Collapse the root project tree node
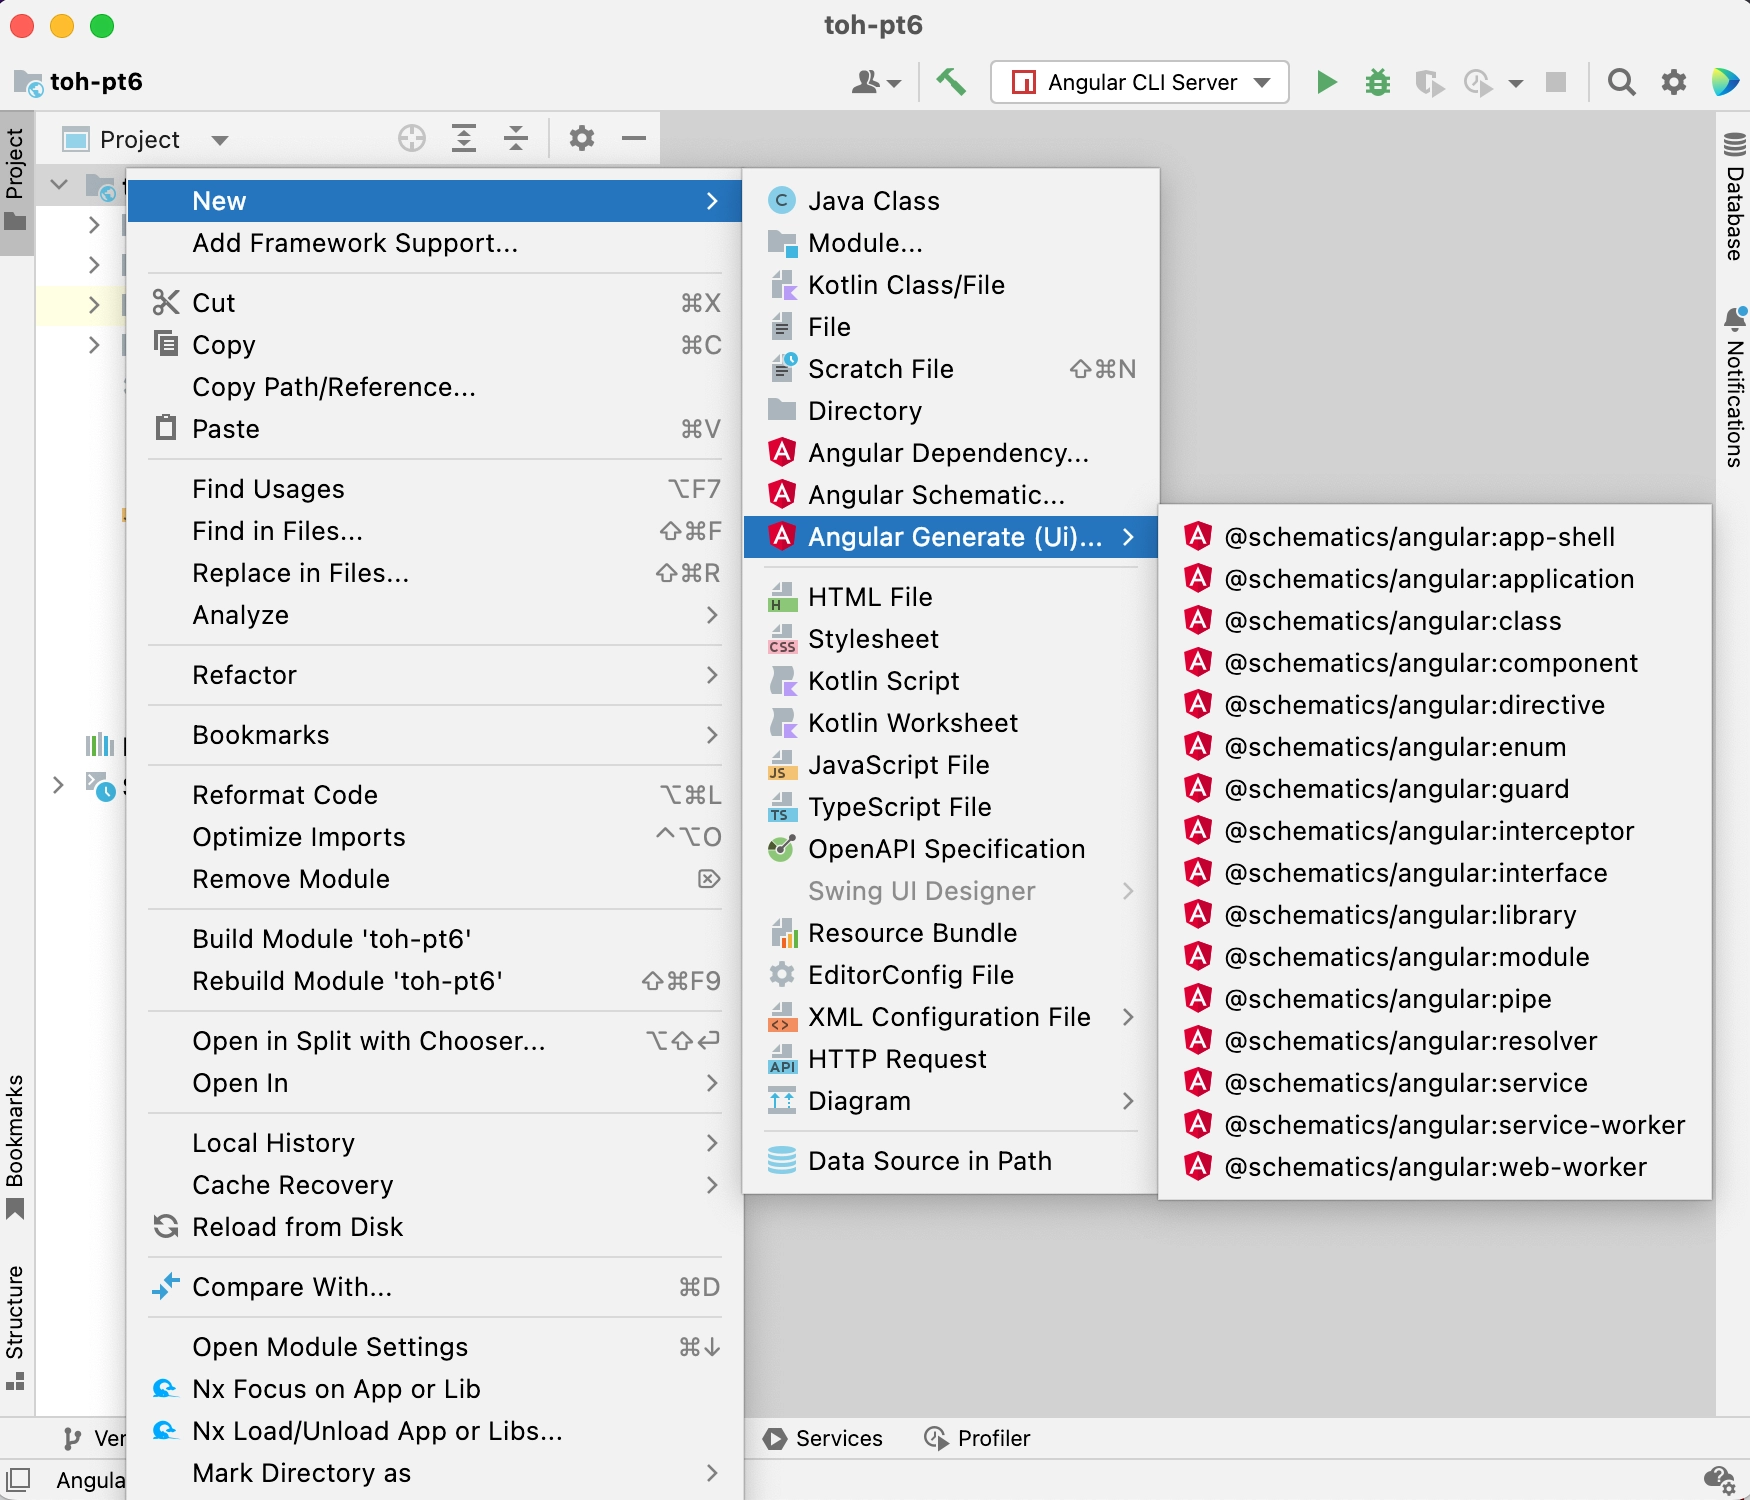Viewport: 1750px width, 1500px height. [x=59, y=185]
